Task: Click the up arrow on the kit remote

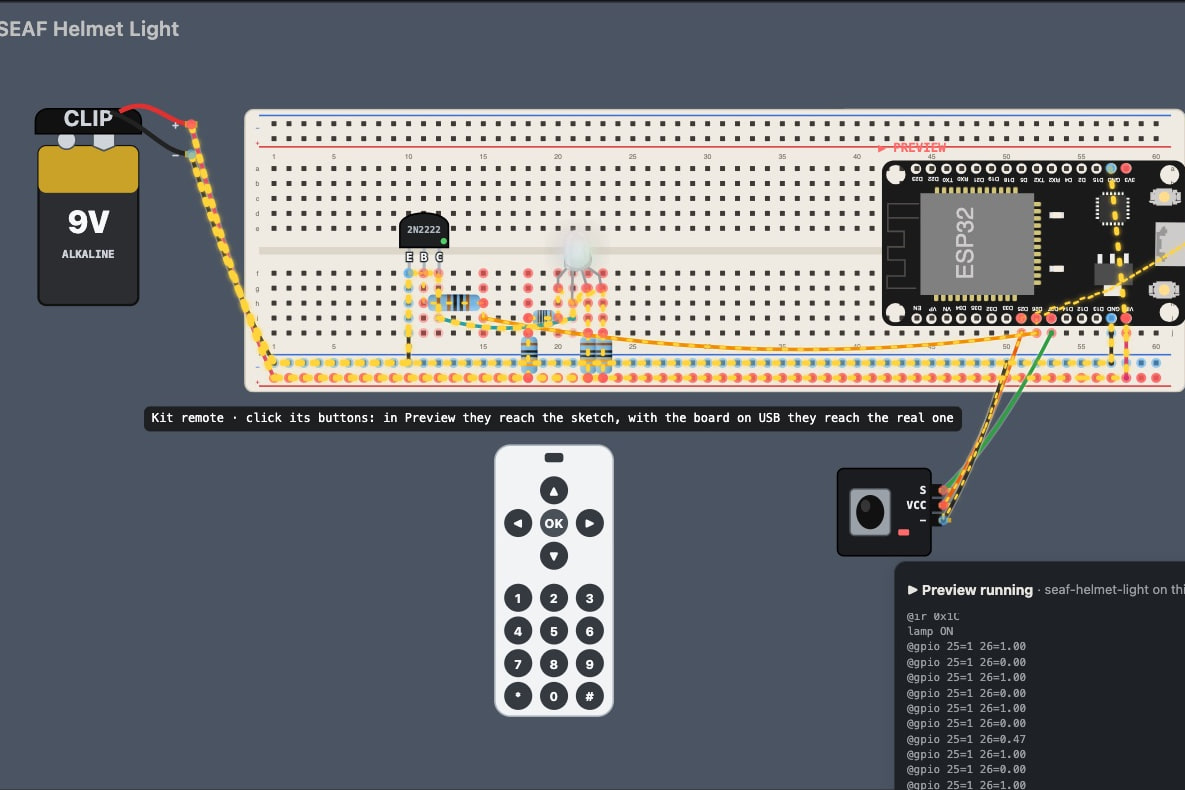Action: pyautogui.click(x=554, y=491)
